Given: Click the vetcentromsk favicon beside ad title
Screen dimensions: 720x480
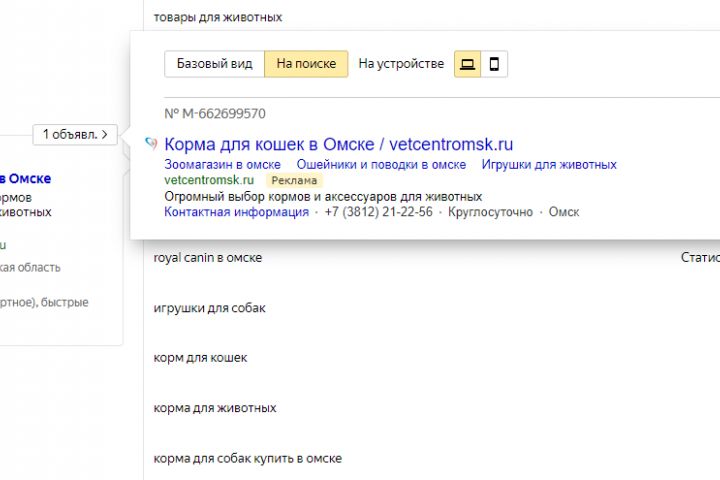Looking at the screenshot, I should [x=151, y=143].
